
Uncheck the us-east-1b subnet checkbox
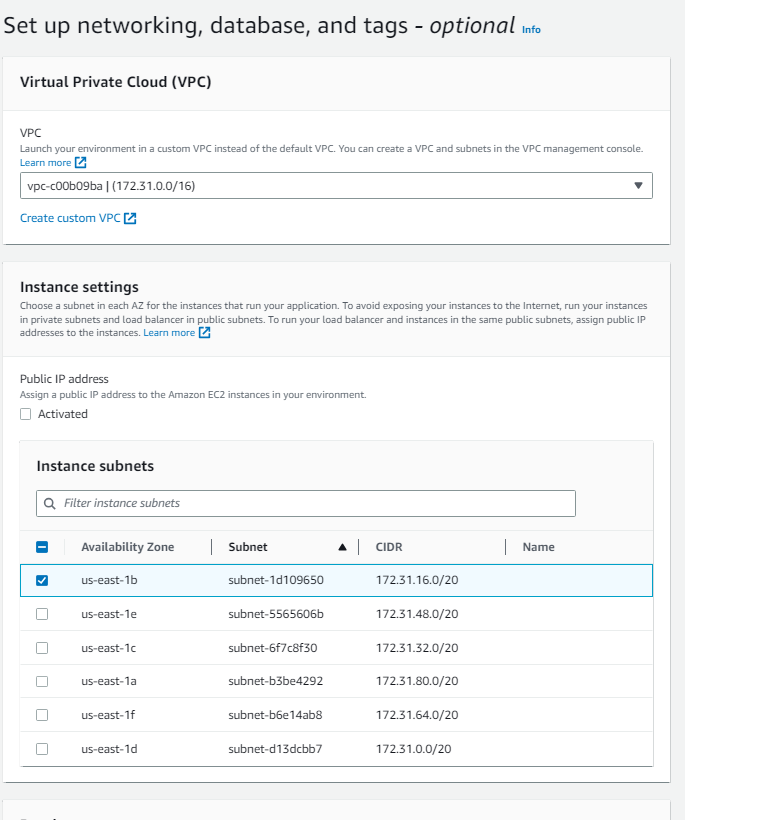pyautogui.click(x=42, y=580)
